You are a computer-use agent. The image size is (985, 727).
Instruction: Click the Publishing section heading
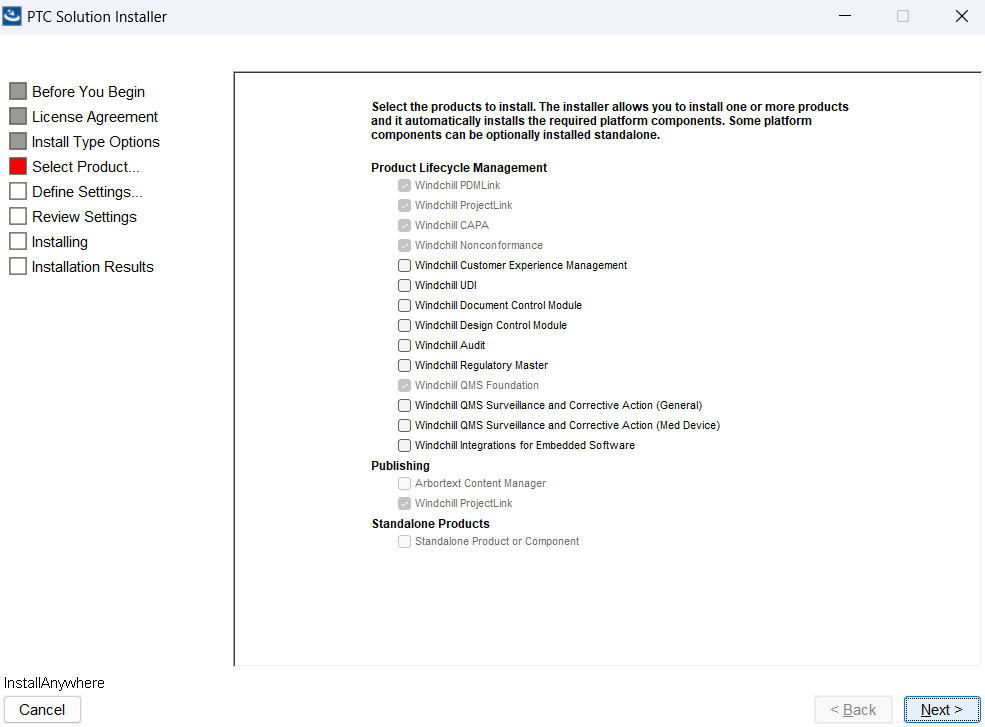[x=400, y=466]
